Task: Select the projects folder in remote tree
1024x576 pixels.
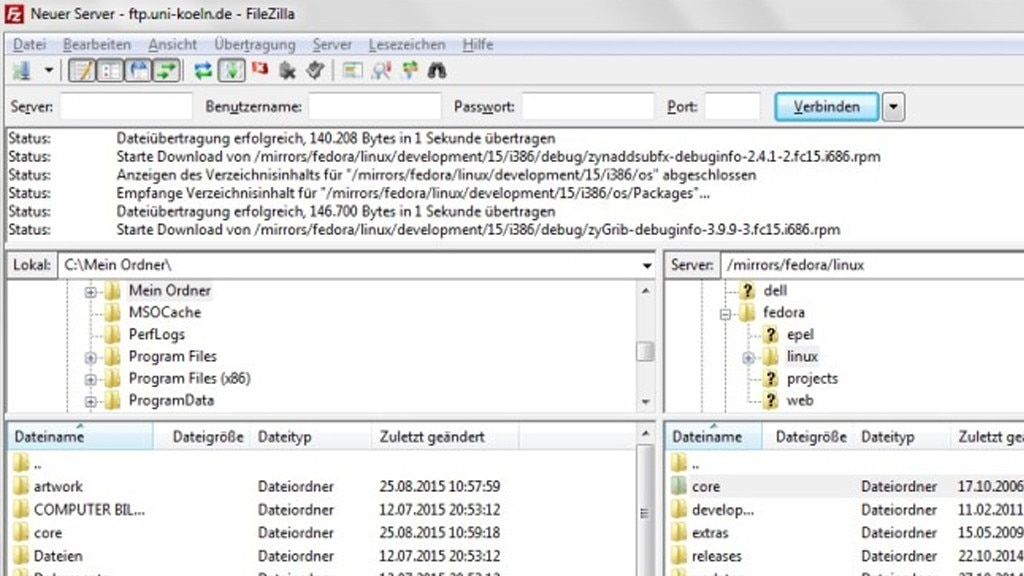Action: [812, 378]
